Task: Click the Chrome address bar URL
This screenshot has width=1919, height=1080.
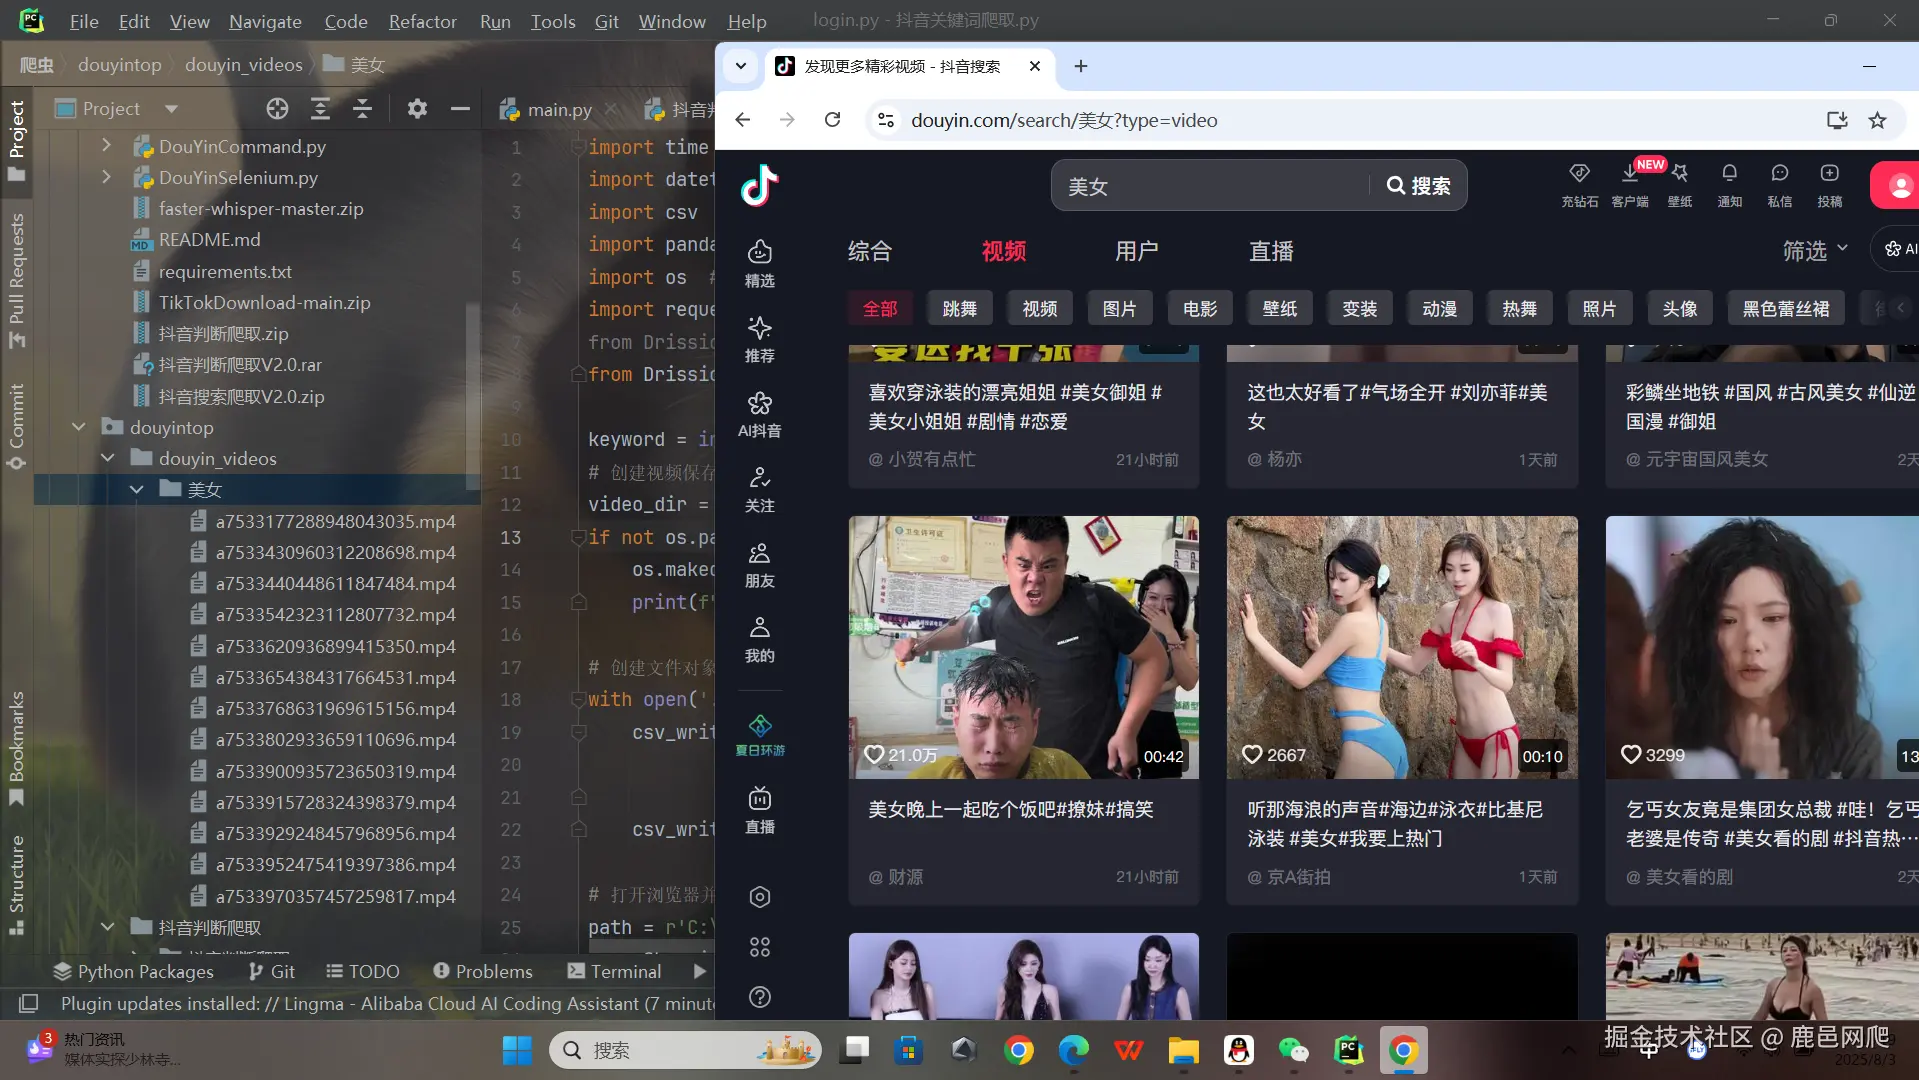Action: [x=1064, y=120]
